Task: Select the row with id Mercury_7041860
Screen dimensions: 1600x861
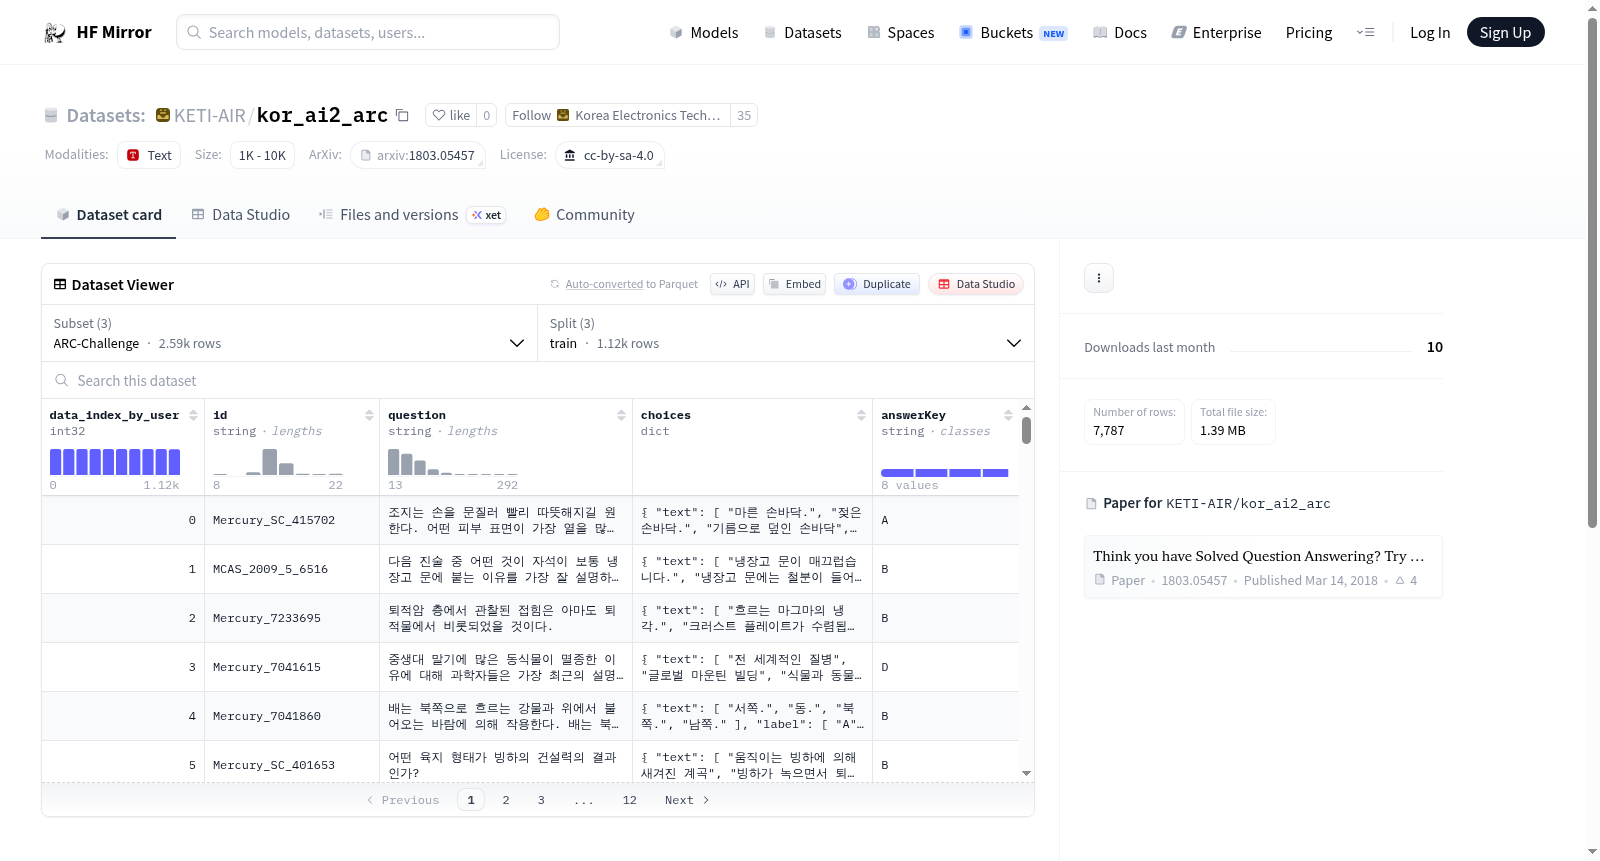Action: click(x=530, y=716)
